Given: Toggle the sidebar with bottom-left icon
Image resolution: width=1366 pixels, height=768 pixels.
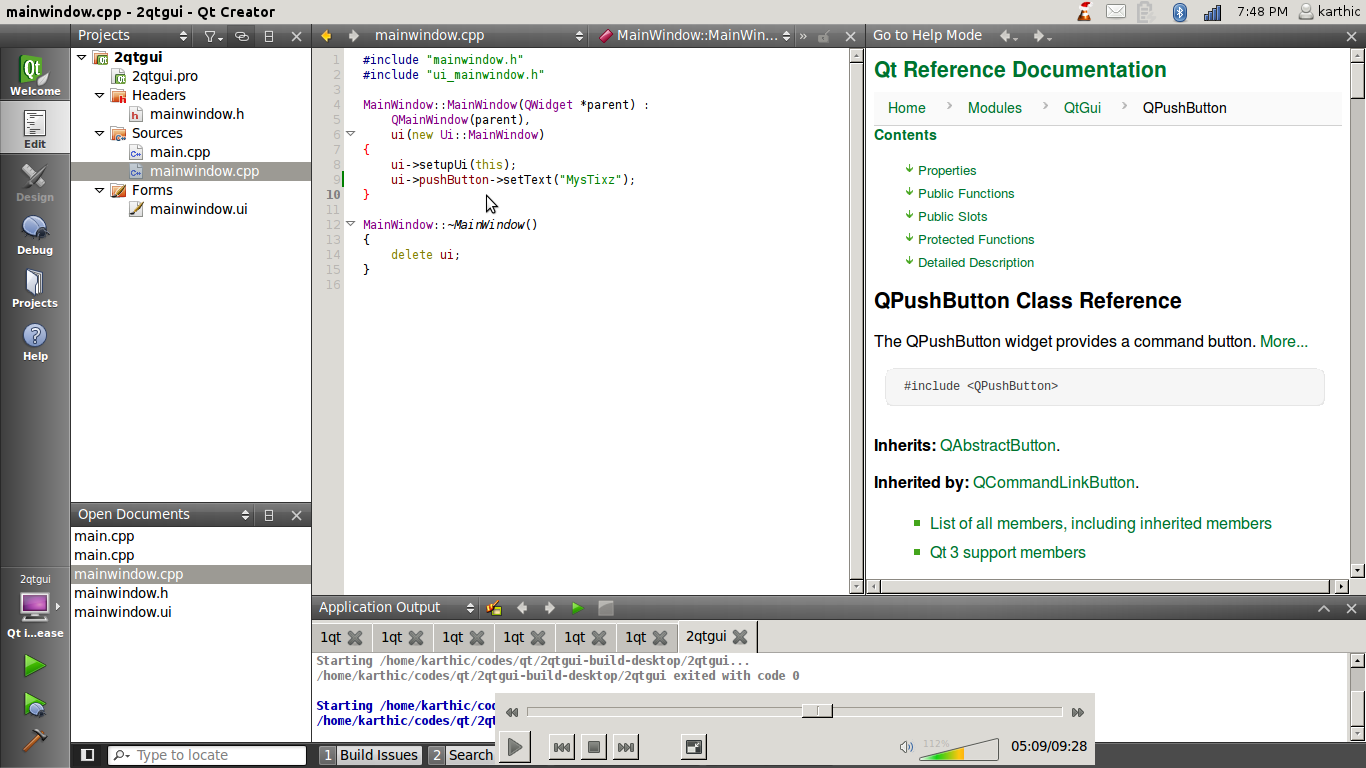Looking at the screenshot, I should (87, 755).
